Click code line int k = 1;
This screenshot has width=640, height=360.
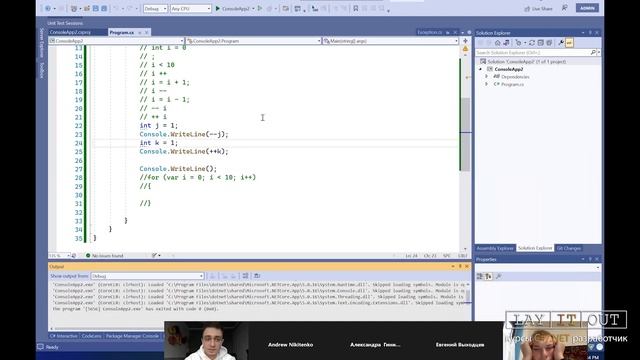[x=159, y=143]
